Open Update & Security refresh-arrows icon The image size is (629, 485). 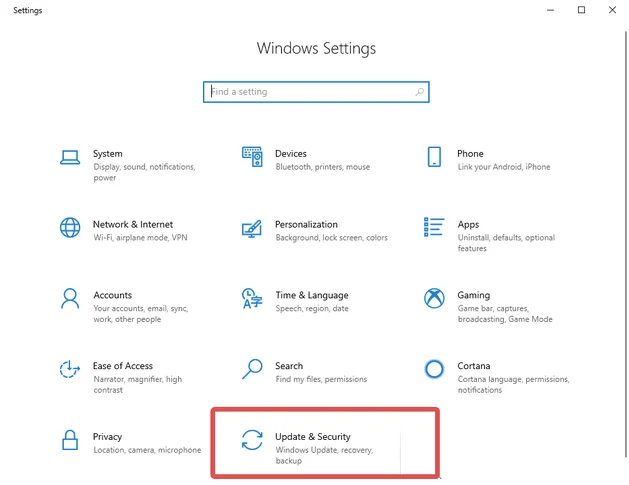[x=252, y=440]
